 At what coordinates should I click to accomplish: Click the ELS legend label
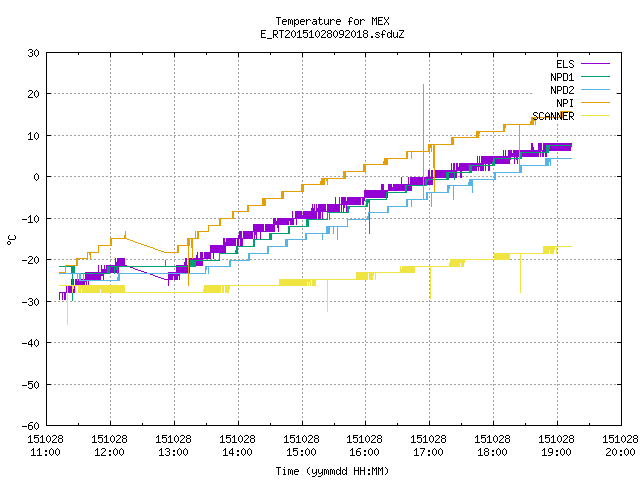coord(565,64)
